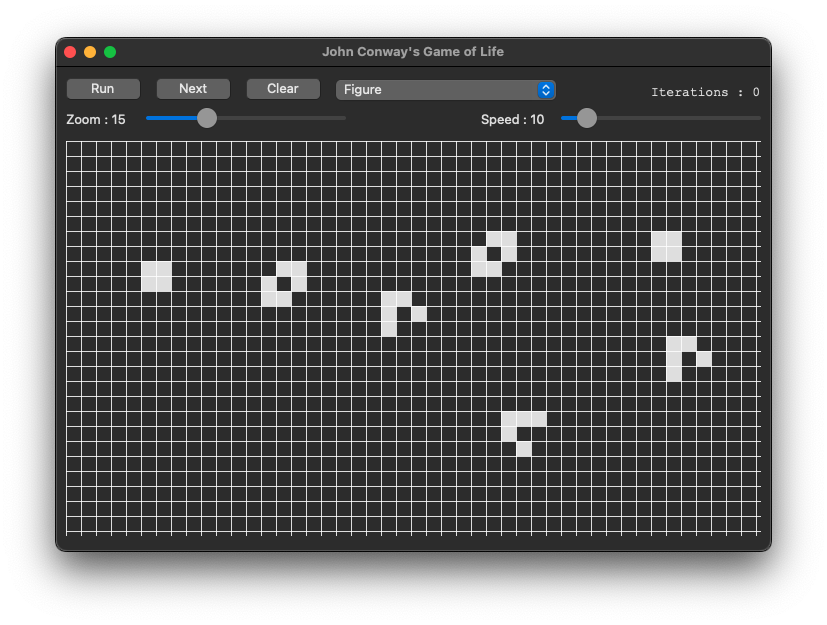Clear the grid with the Clear button

[283, 89]
